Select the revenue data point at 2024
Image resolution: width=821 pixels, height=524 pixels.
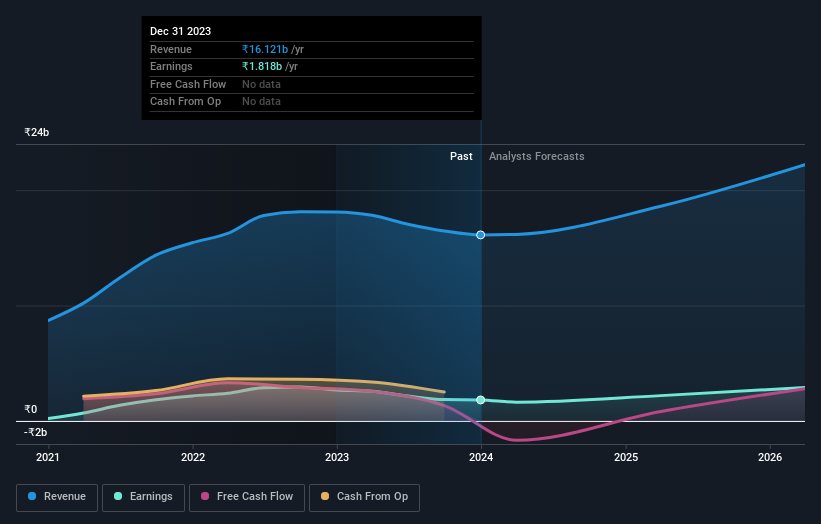[x=481, y=235]
